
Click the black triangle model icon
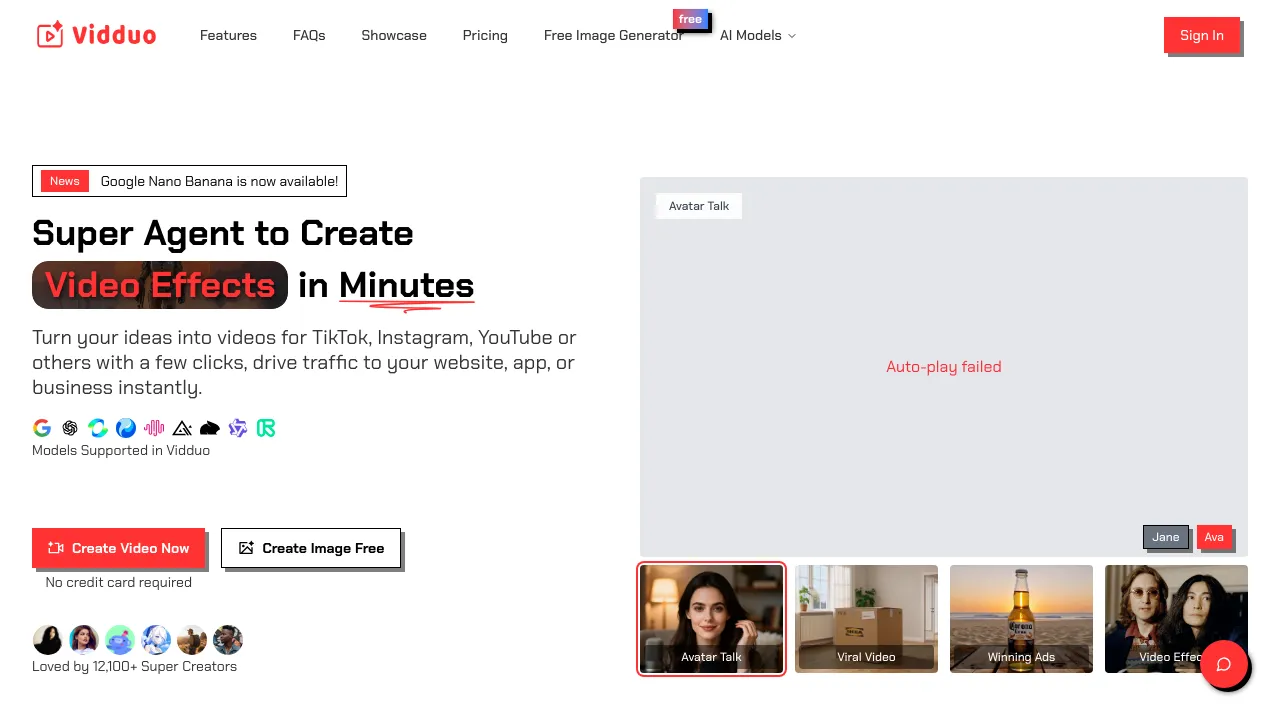(x=182, y=428)
